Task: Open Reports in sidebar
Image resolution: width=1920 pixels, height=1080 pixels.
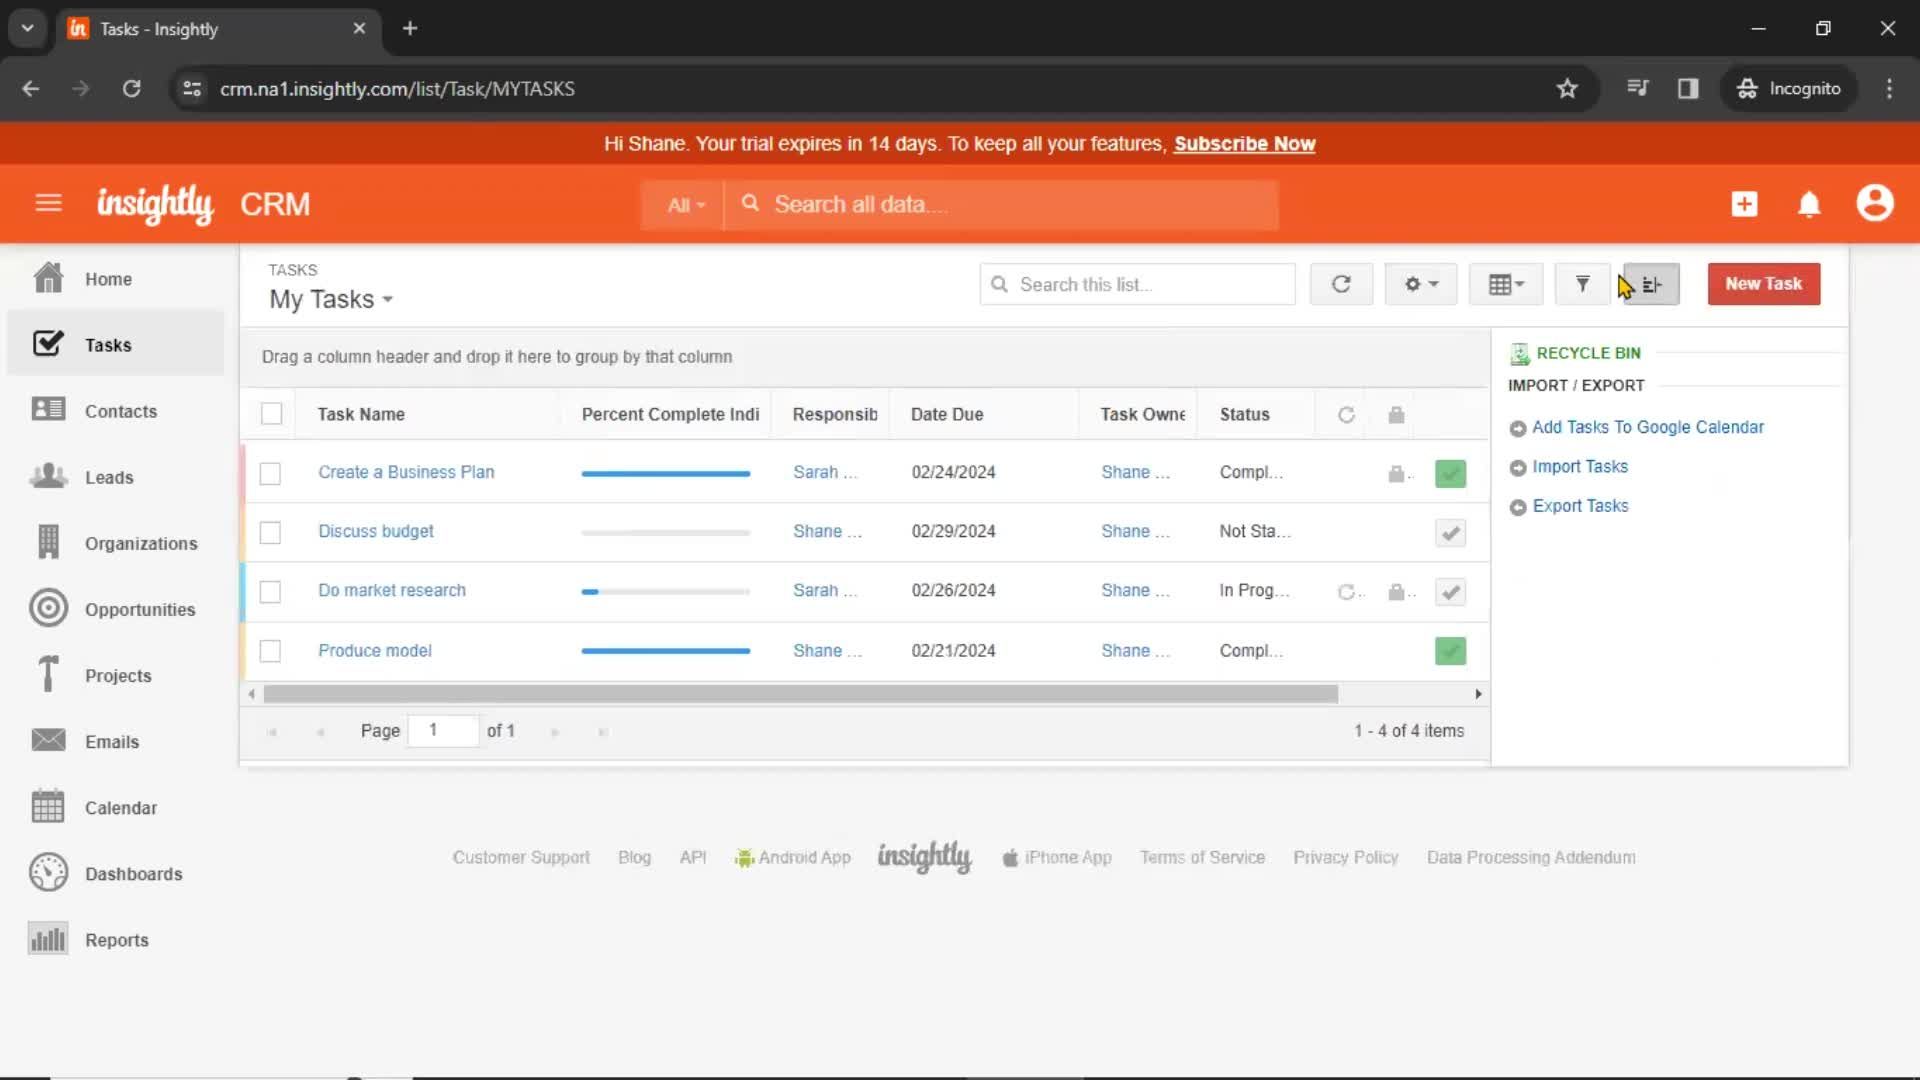Action: coord(116,939)
